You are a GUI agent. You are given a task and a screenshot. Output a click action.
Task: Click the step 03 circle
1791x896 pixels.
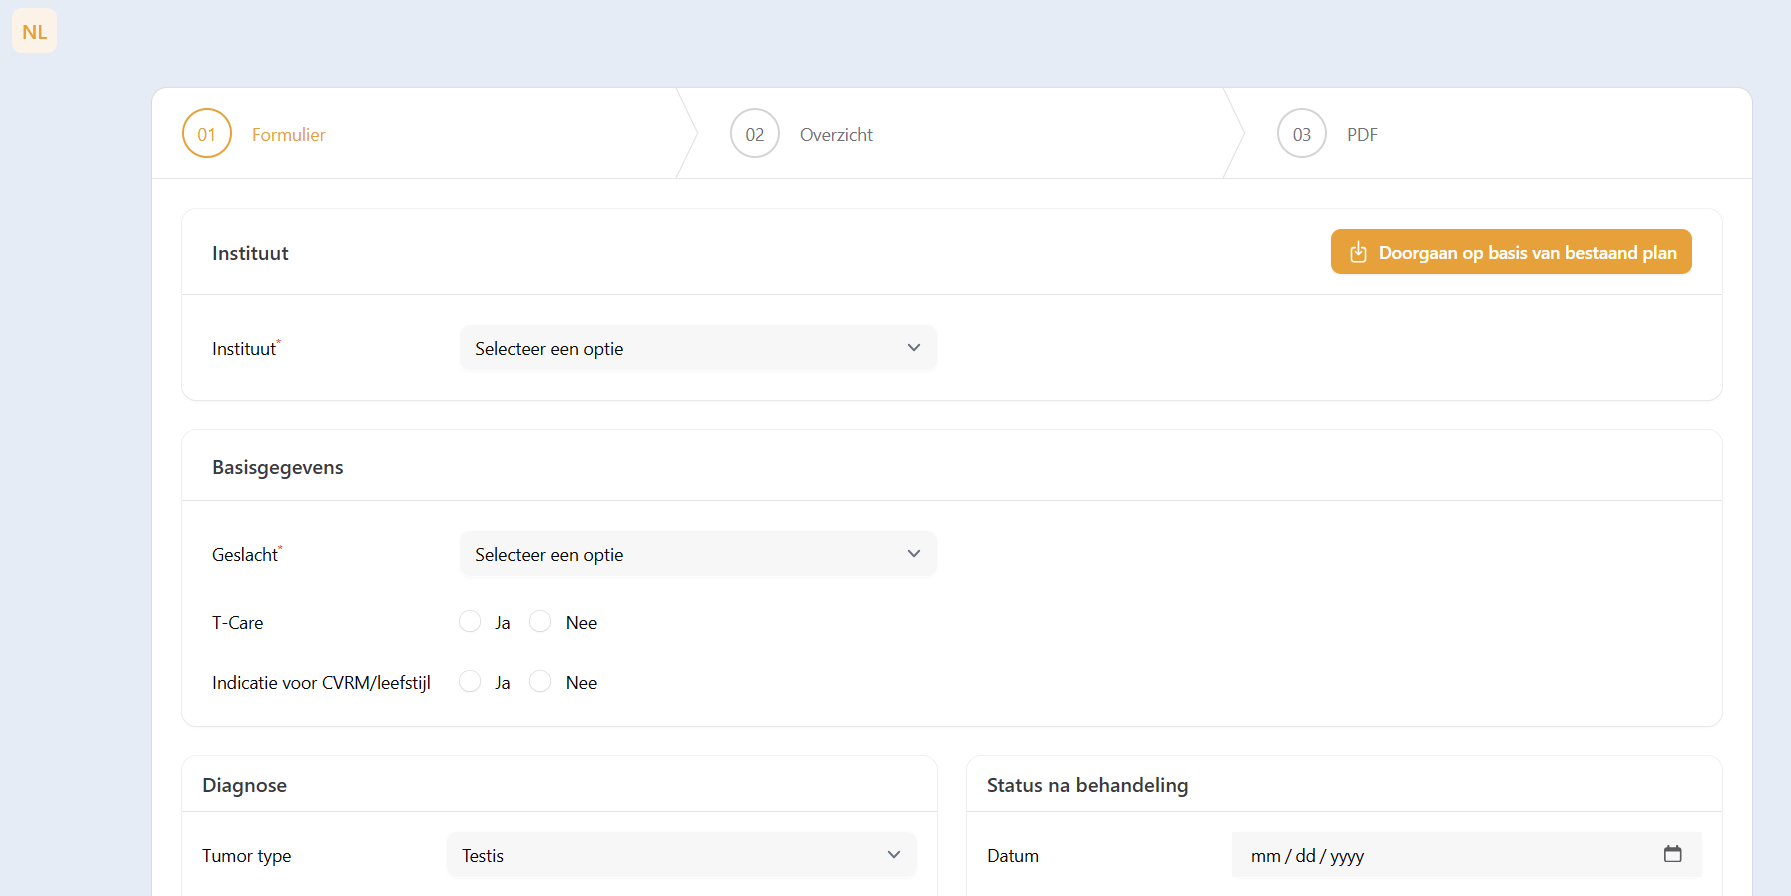click(x=1302, y=134)
